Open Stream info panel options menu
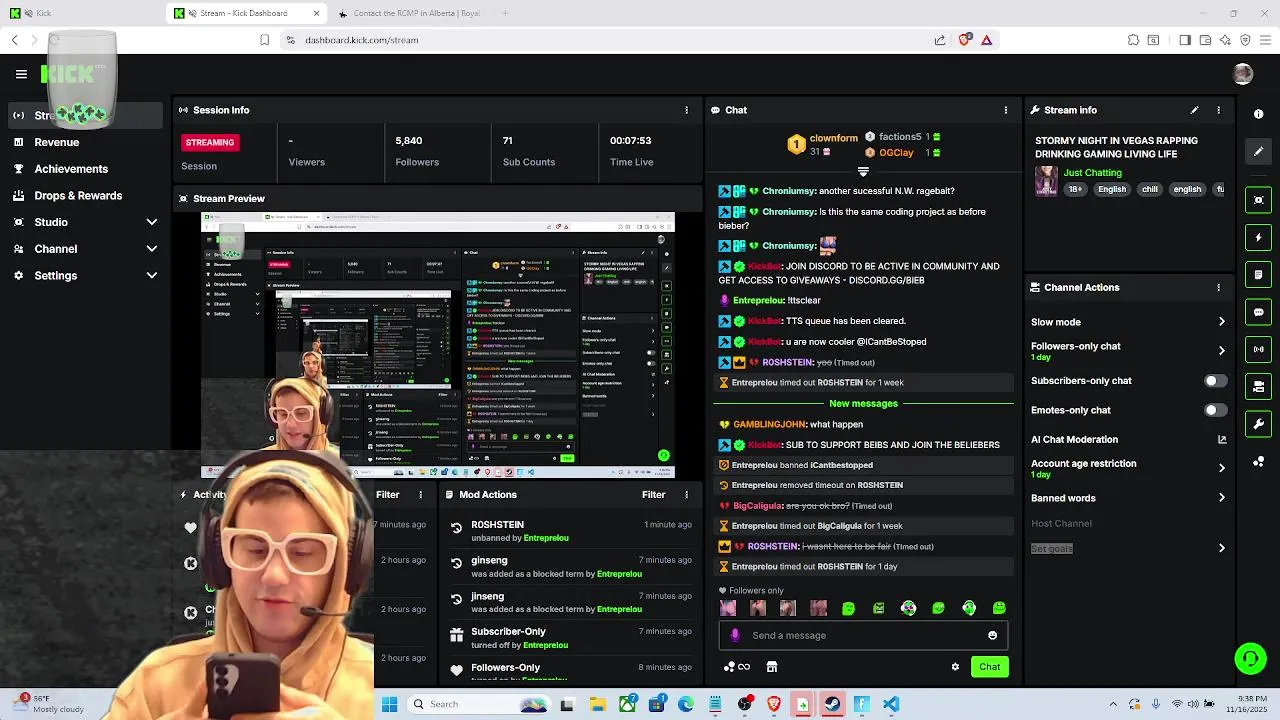This screenshot has height=720, width=1280. [1218, 110]
